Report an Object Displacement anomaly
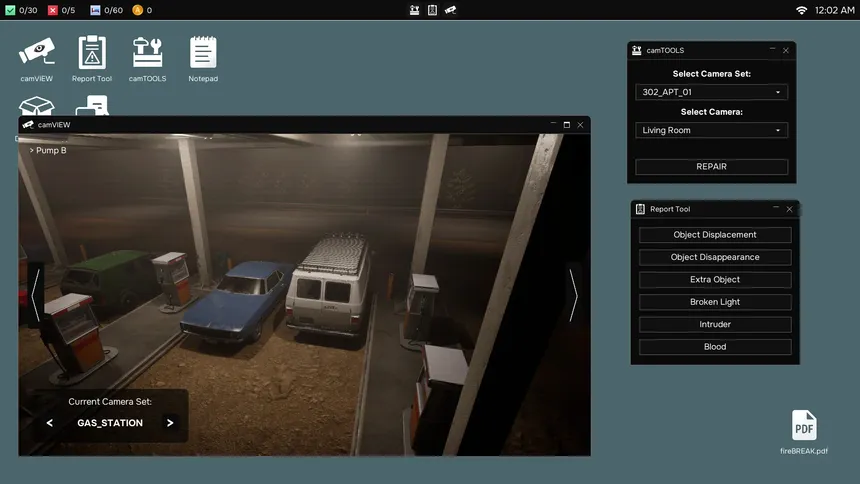The height and width of the screenshot is (484, 860). [x=715, y=235]
